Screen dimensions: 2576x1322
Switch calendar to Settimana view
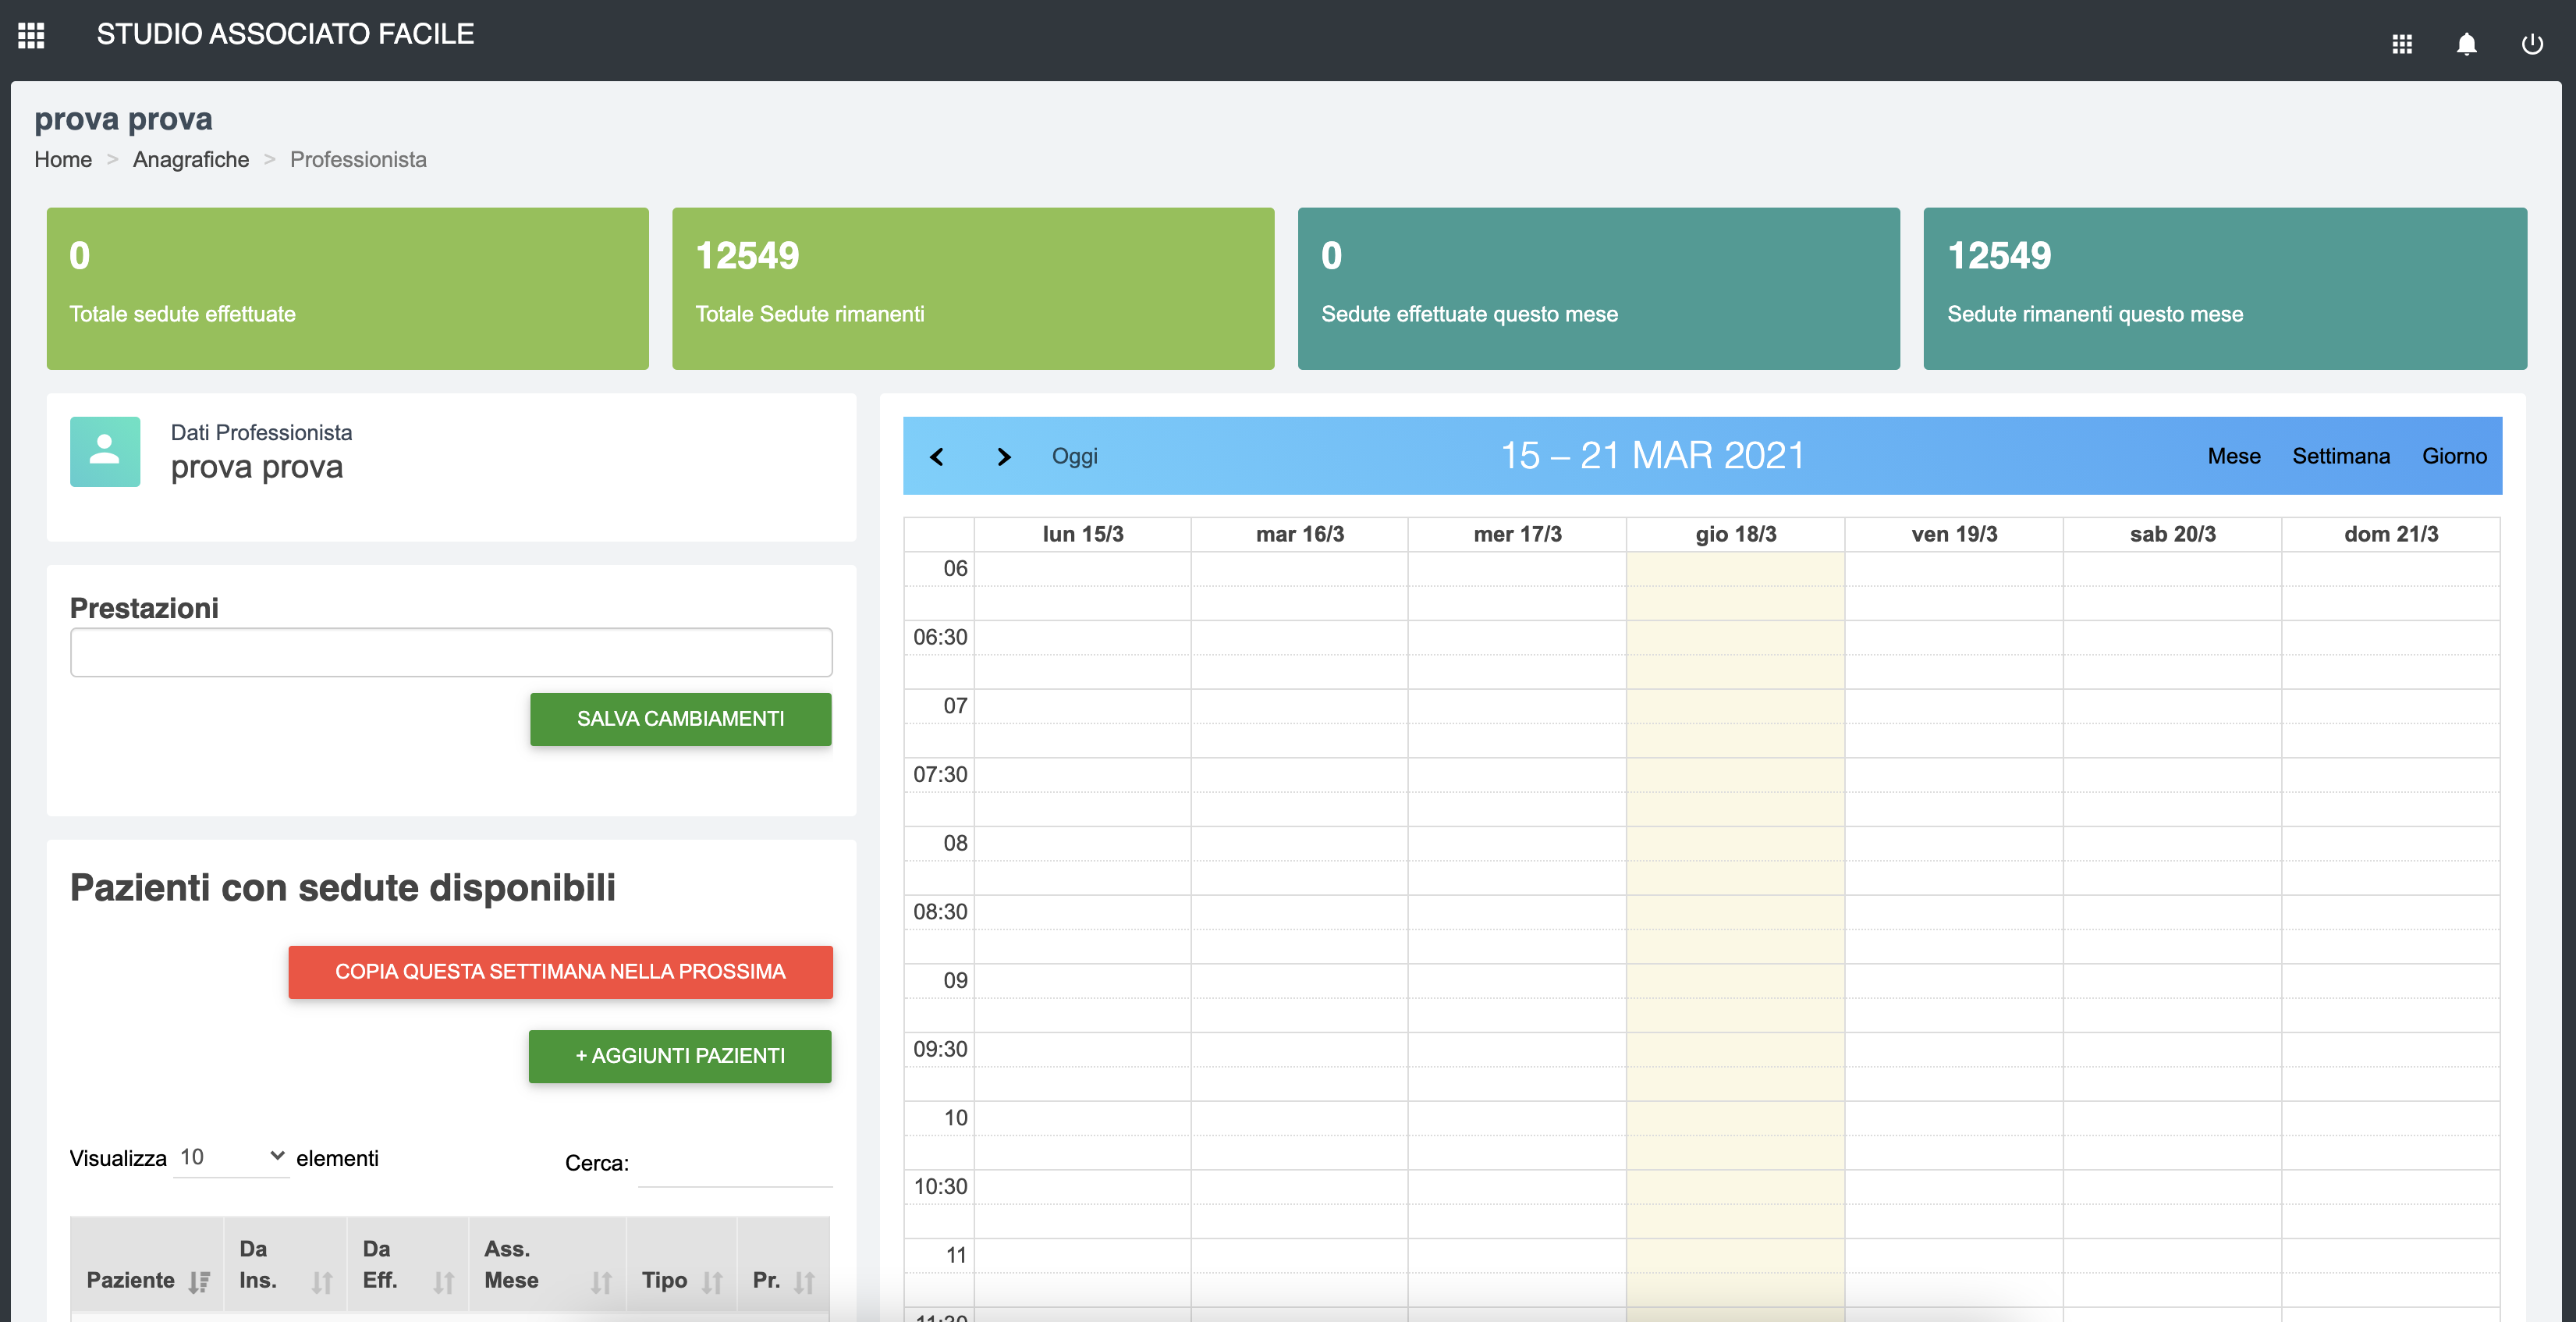click(x=2341, y=456)
